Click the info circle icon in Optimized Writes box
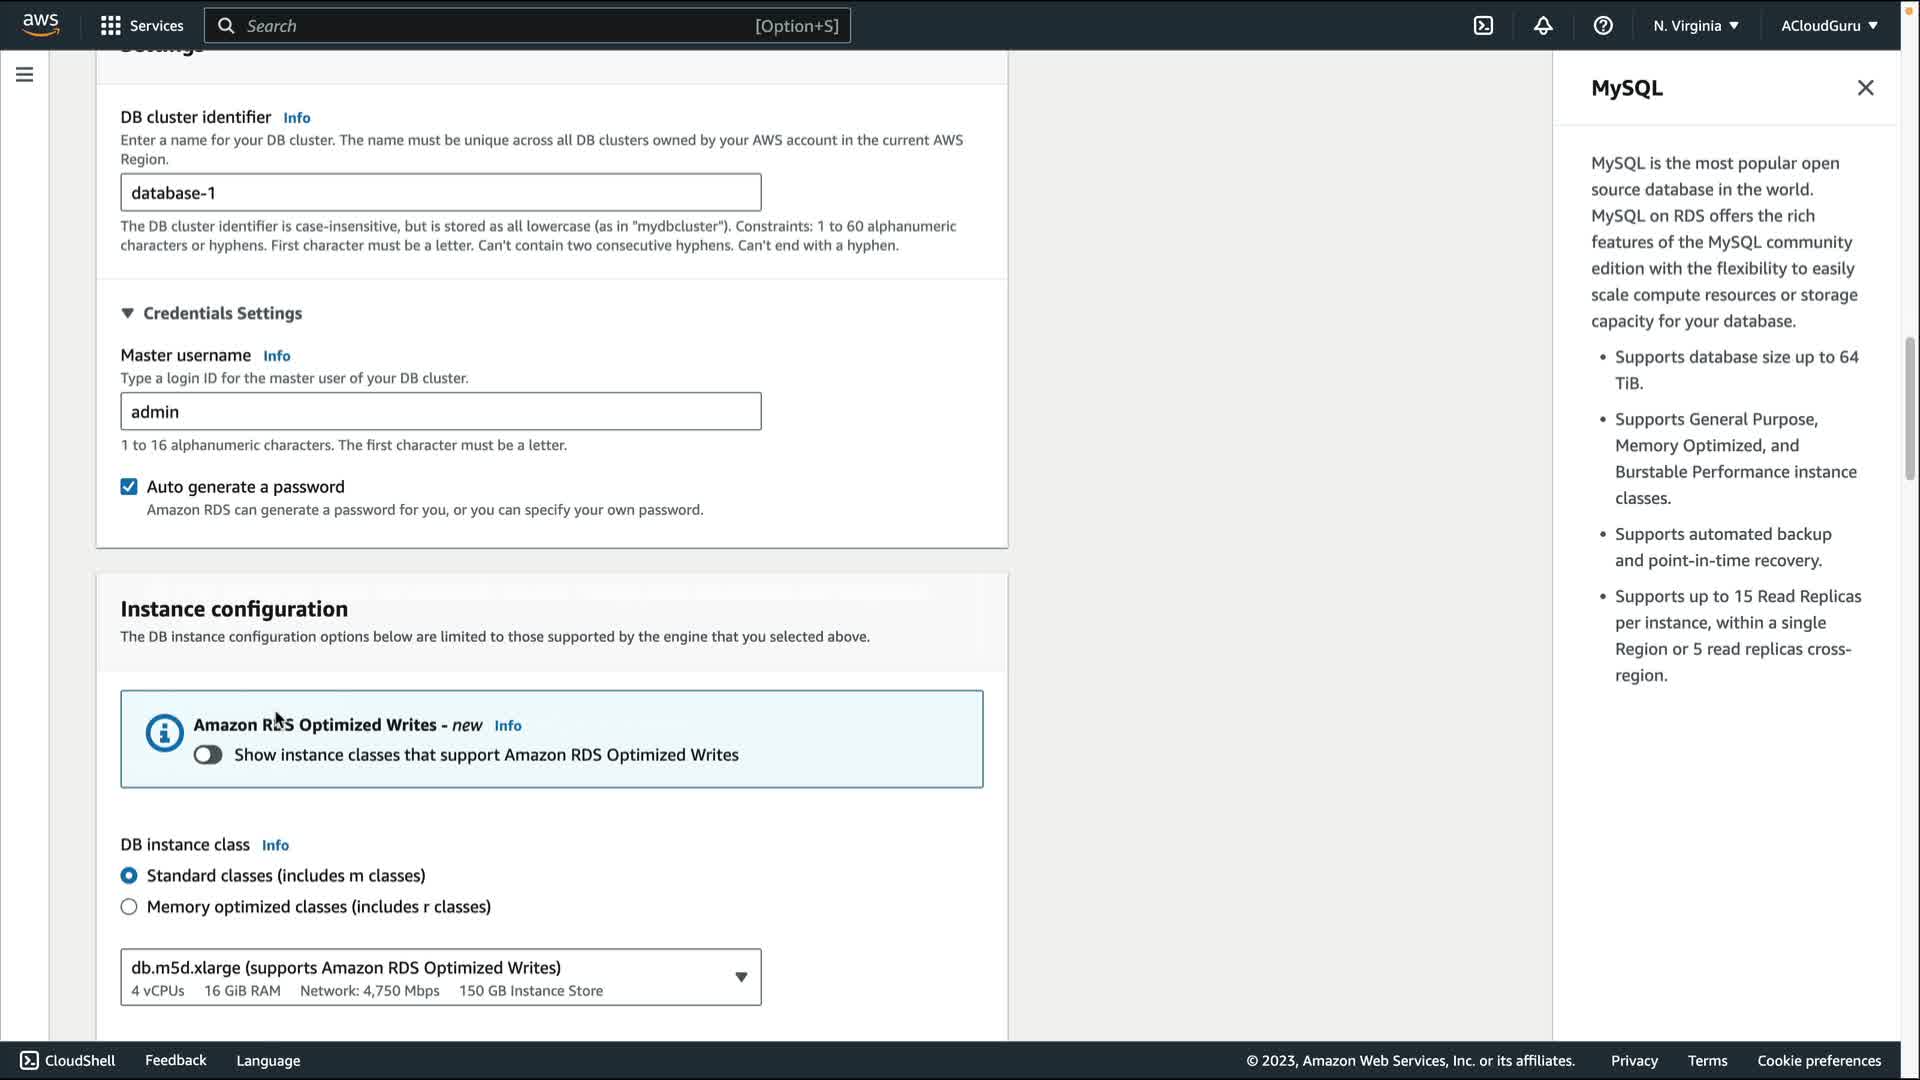Screen dimensions: 1920x1080 pyautogui.click(x=164, y=733)
